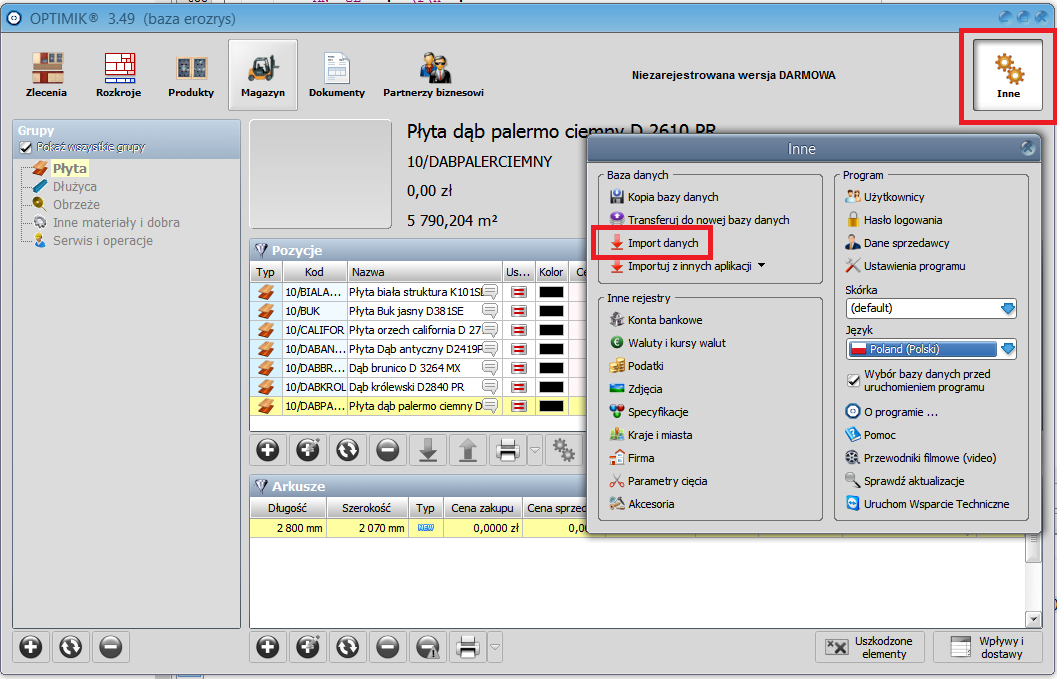Click the add plus icon below Grupy panel
The width and height of the screenshot is (1057, 679).
click(31, 647)
